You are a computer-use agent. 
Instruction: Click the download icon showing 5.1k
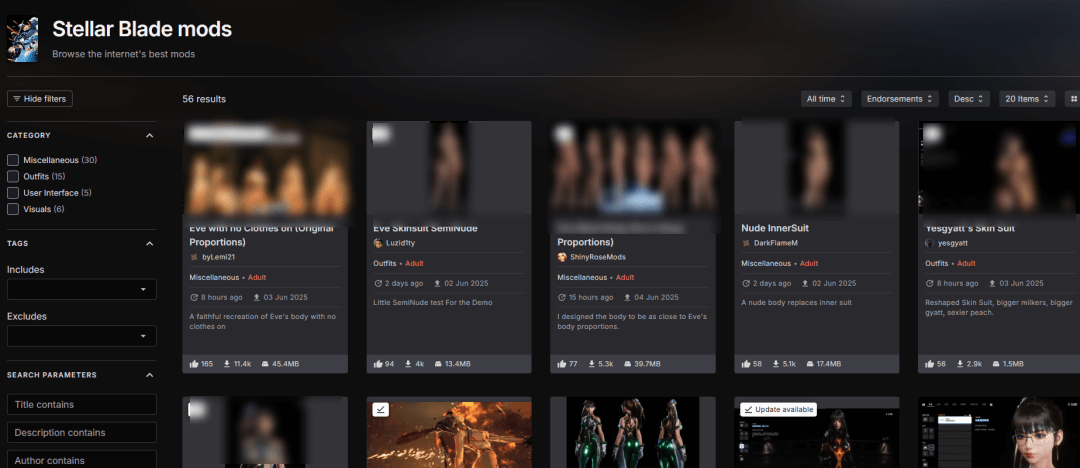776,364
